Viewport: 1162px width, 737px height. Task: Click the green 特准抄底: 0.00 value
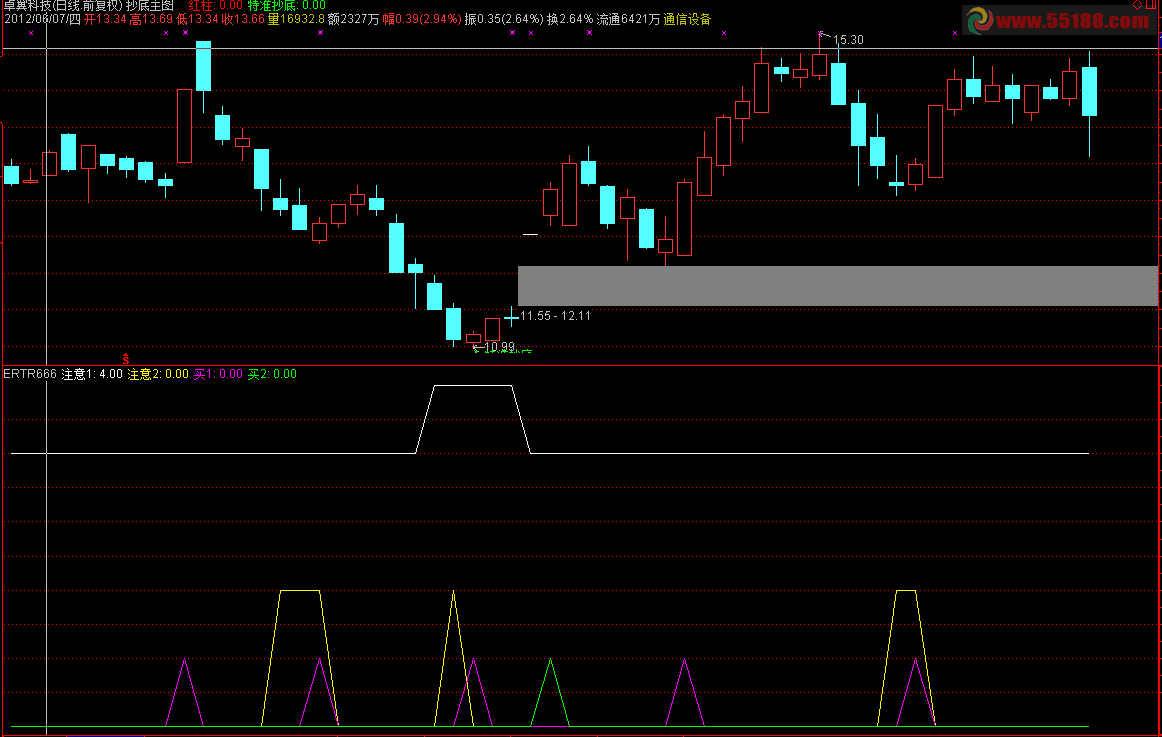pos(287,5)
